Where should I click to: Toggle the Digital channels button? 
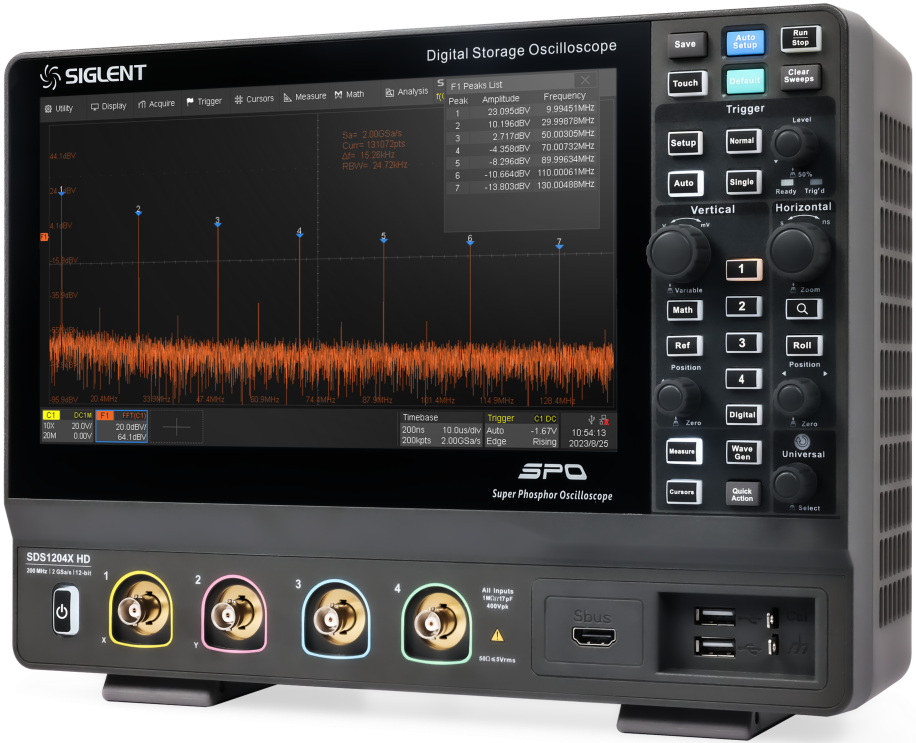743,415
